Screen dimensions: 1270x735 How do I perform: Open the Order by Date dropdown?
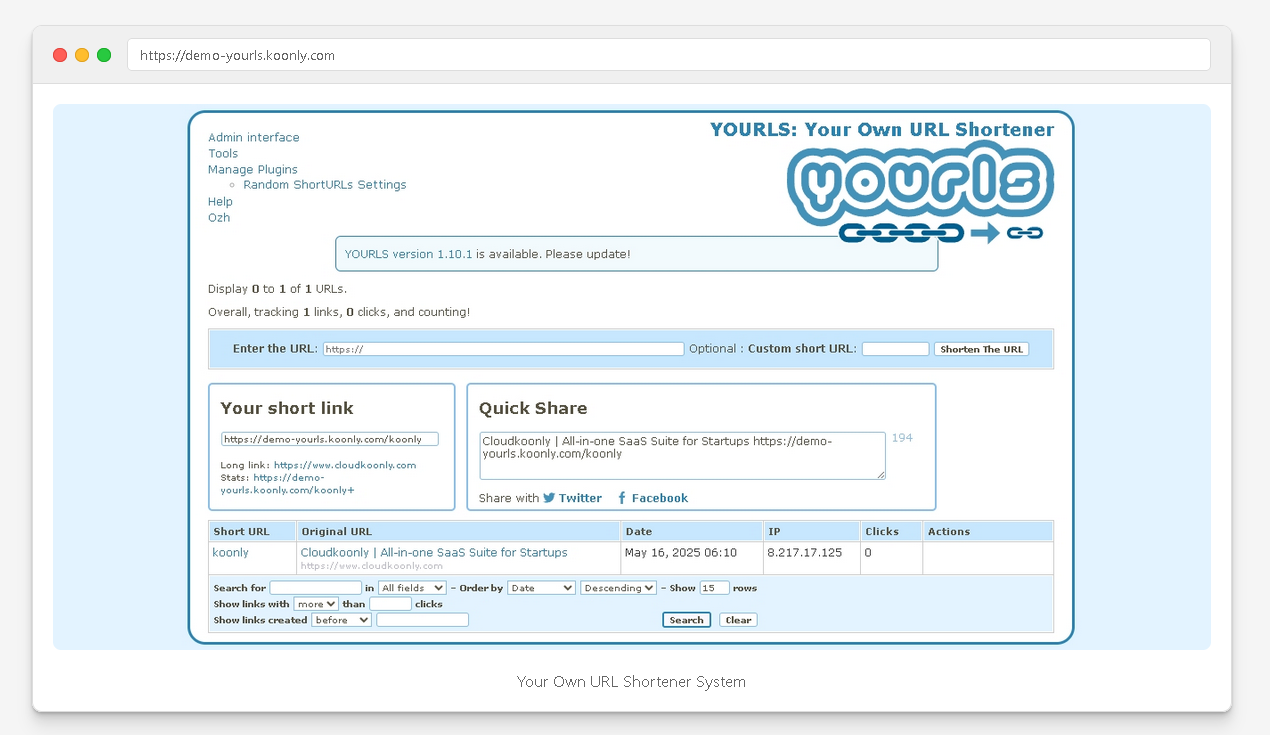pyautogui.click(x=541, y=588)
